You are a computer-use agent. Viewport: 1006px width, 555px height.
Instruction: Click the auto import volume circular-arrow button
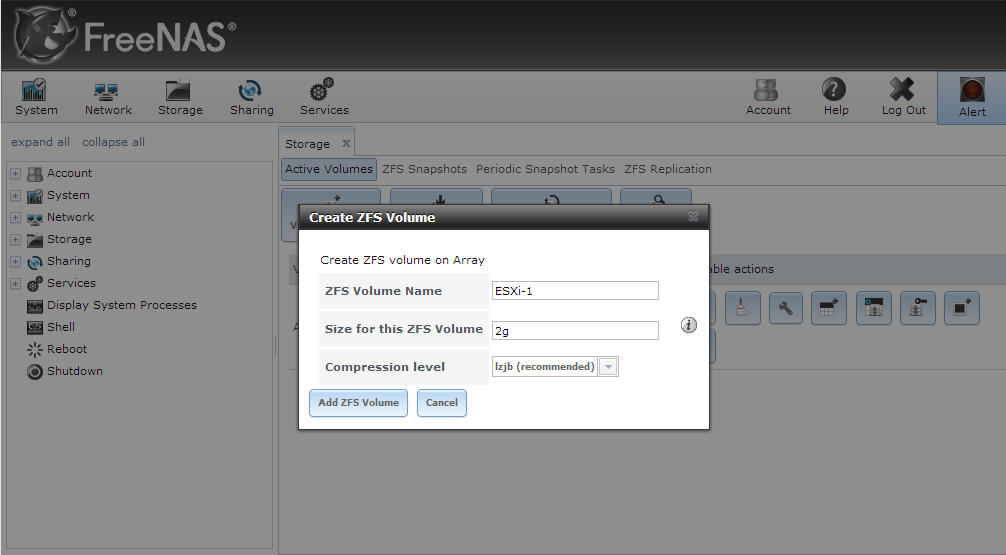pos(551,197)
